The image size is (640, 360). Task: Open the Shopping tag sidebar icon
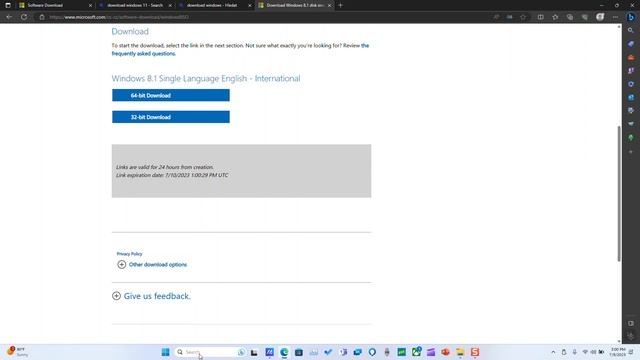pyautogui.click(x=631, y=44)
